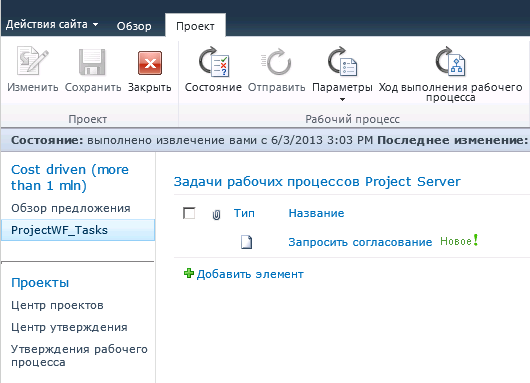
Task: Click the Рабочий процесс ribbon group label
Action: (352, 119)
